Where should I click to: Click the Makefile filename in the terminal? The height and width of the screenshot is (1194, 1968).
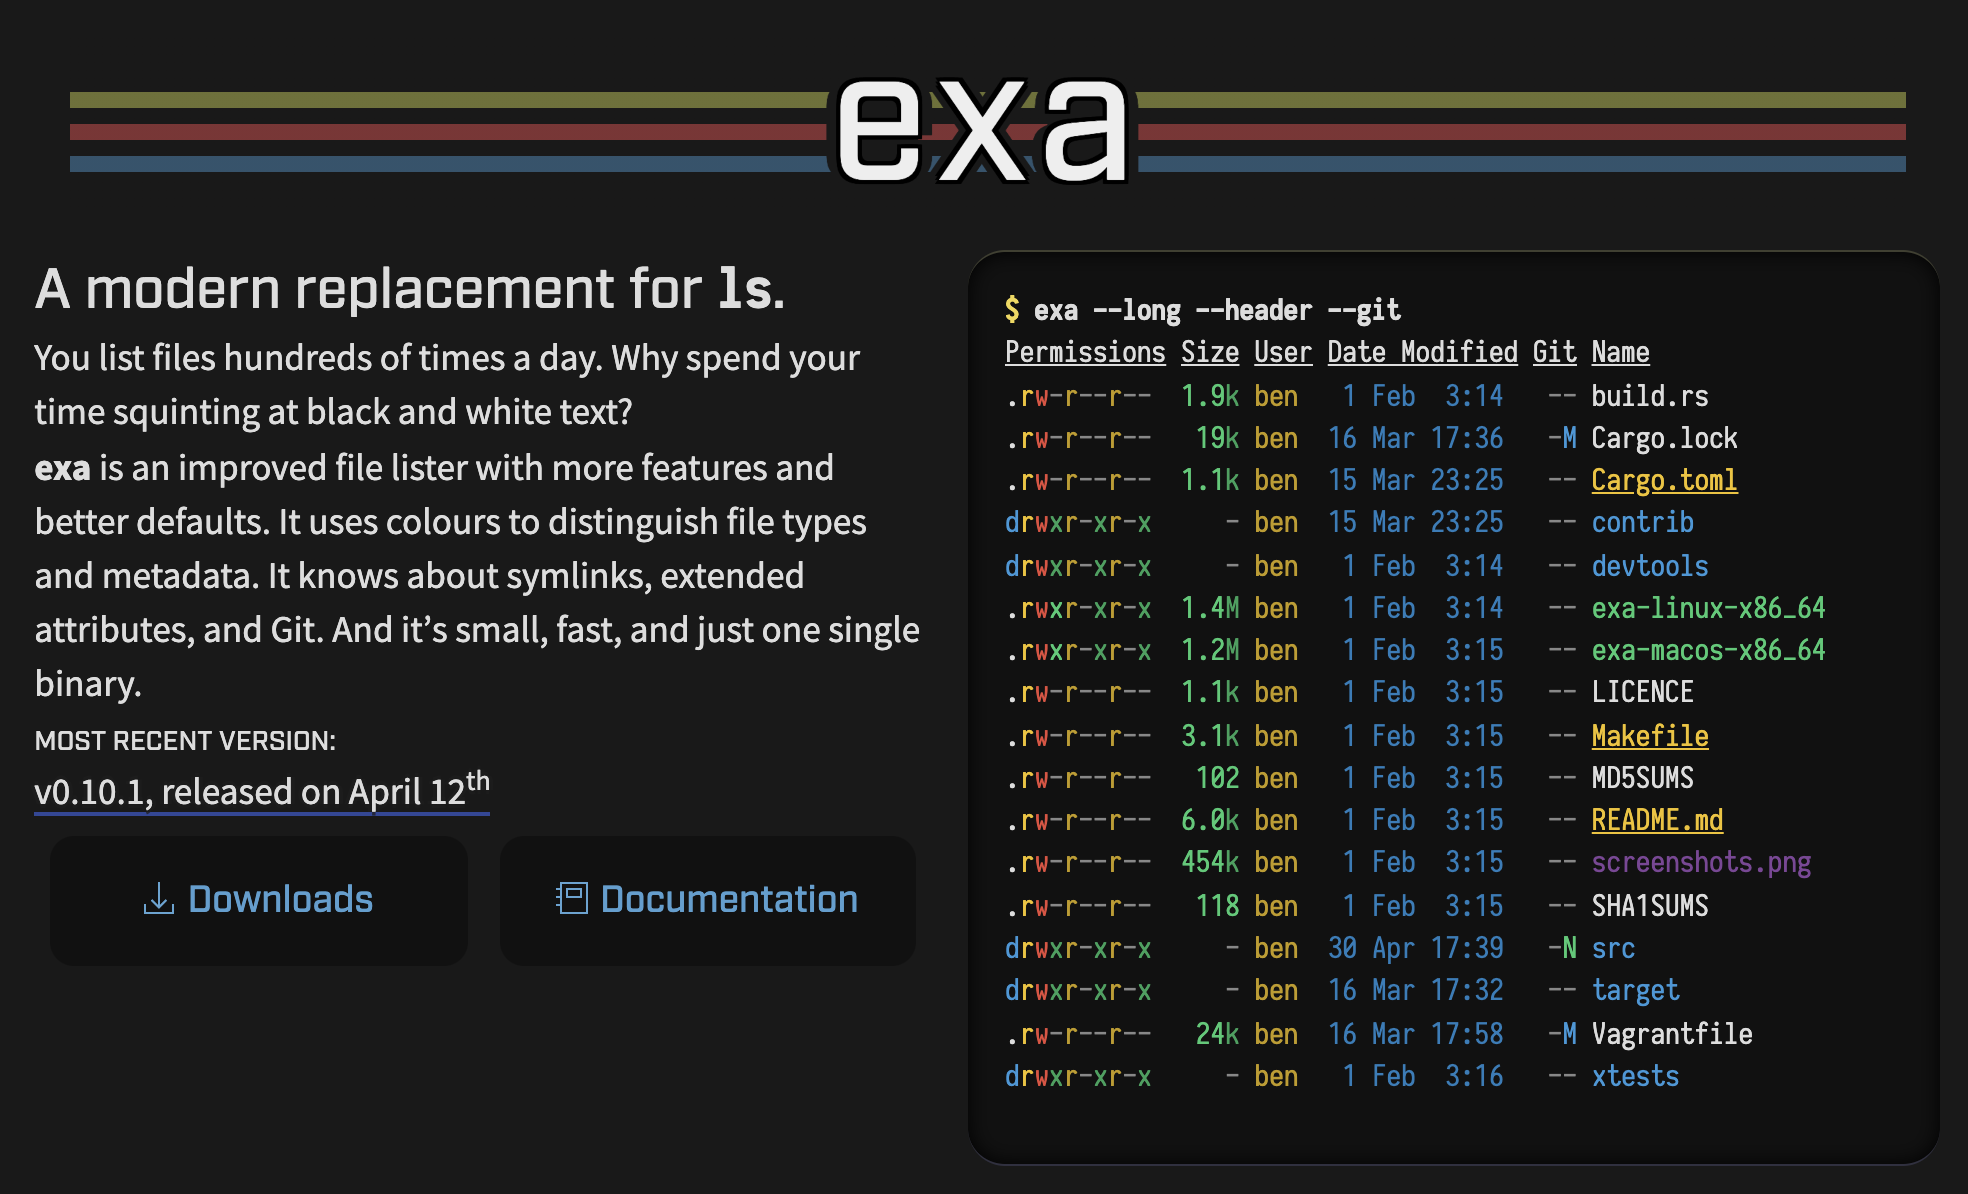[1649, 736]
